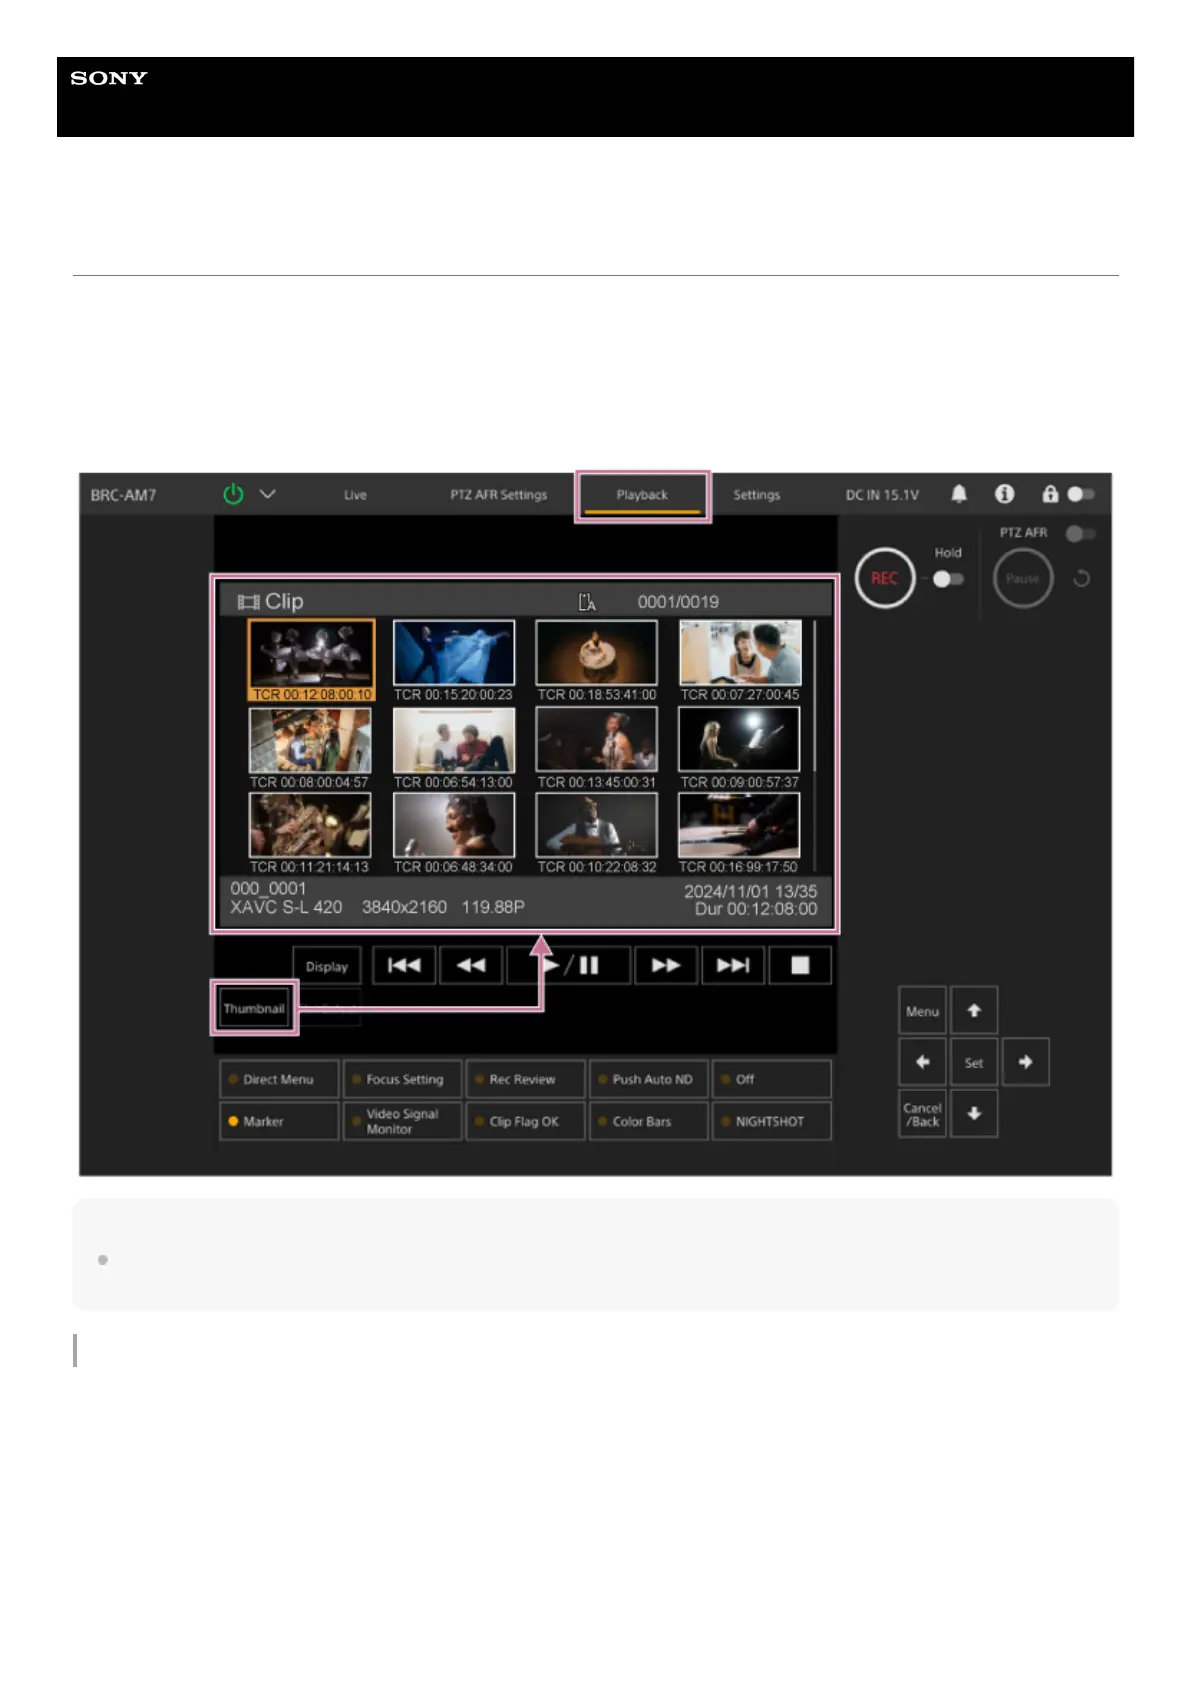Click the fast rewind button
Viewport: 1190px width, 1684px height.
click(x=471, y=965)
